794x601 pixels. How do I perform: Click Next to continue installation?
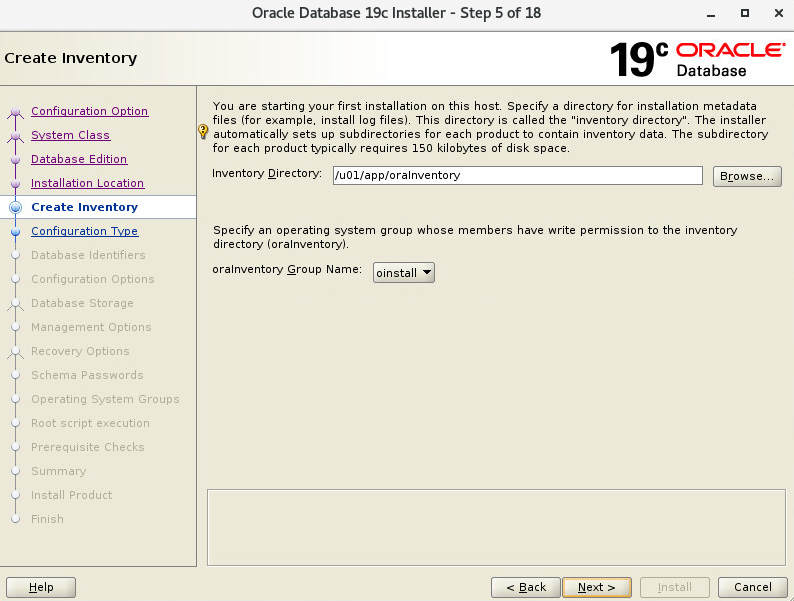tap(597, 587)
